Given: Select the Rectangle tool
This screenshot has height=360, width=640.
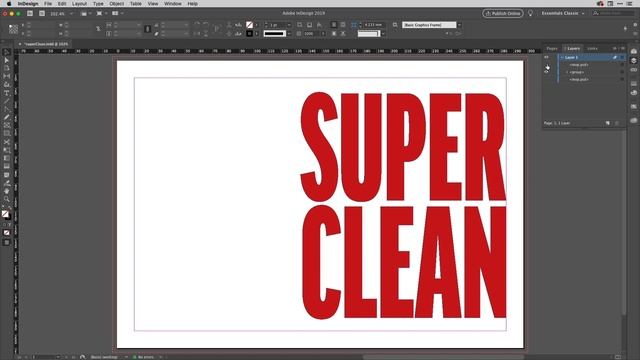Looking at the screenshot, I should pyautogui.click(x=7, y=133).
